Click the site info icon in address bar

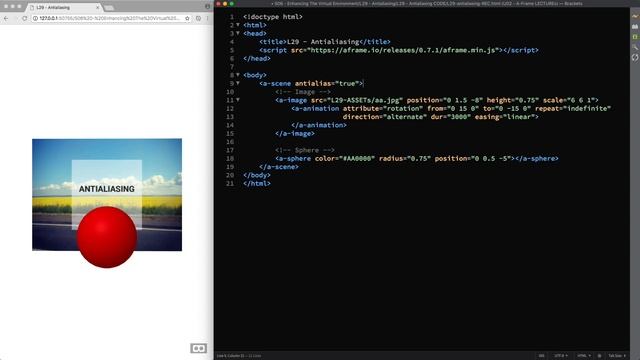pyautogui.click(x=36, y=18)
